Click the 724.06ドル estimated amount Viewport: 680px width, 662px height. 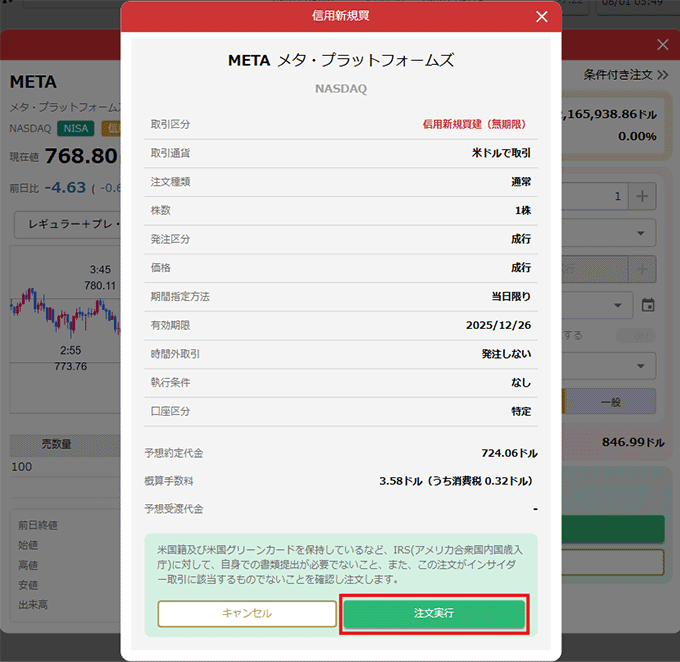pyautogui.click(x=509, y=453)
